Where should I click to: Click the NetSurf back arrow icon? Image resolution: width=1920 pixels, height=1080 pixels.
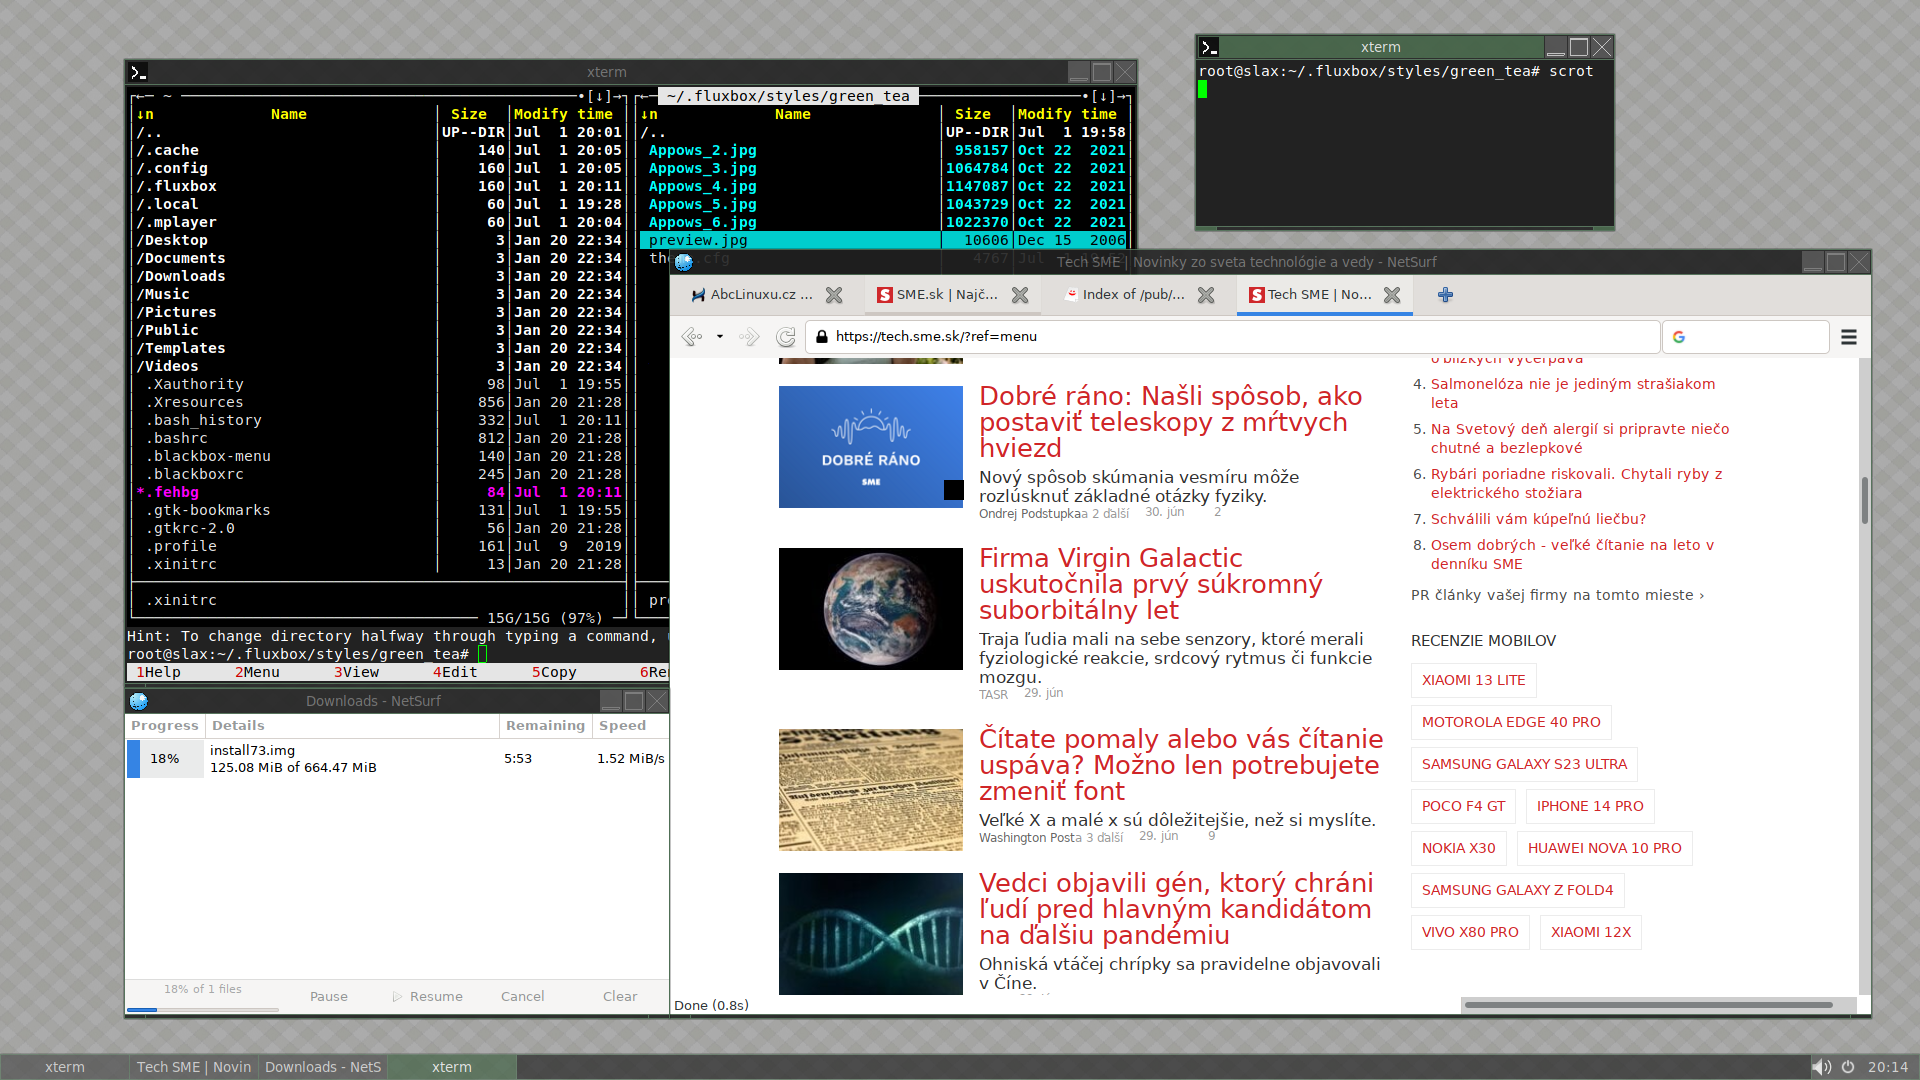[x=691, y=337]
